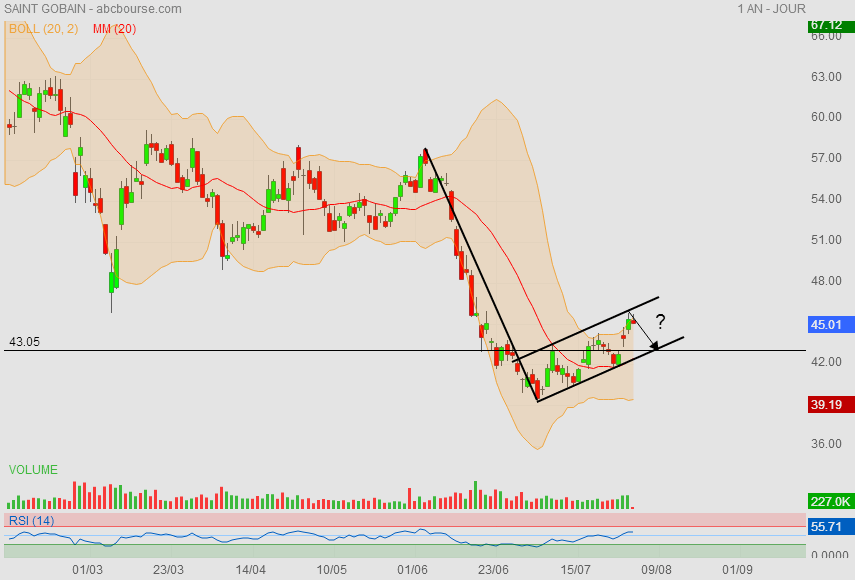Click the 01/06 date axis label
Screen dimensions: 855x580
click(412, 570)
